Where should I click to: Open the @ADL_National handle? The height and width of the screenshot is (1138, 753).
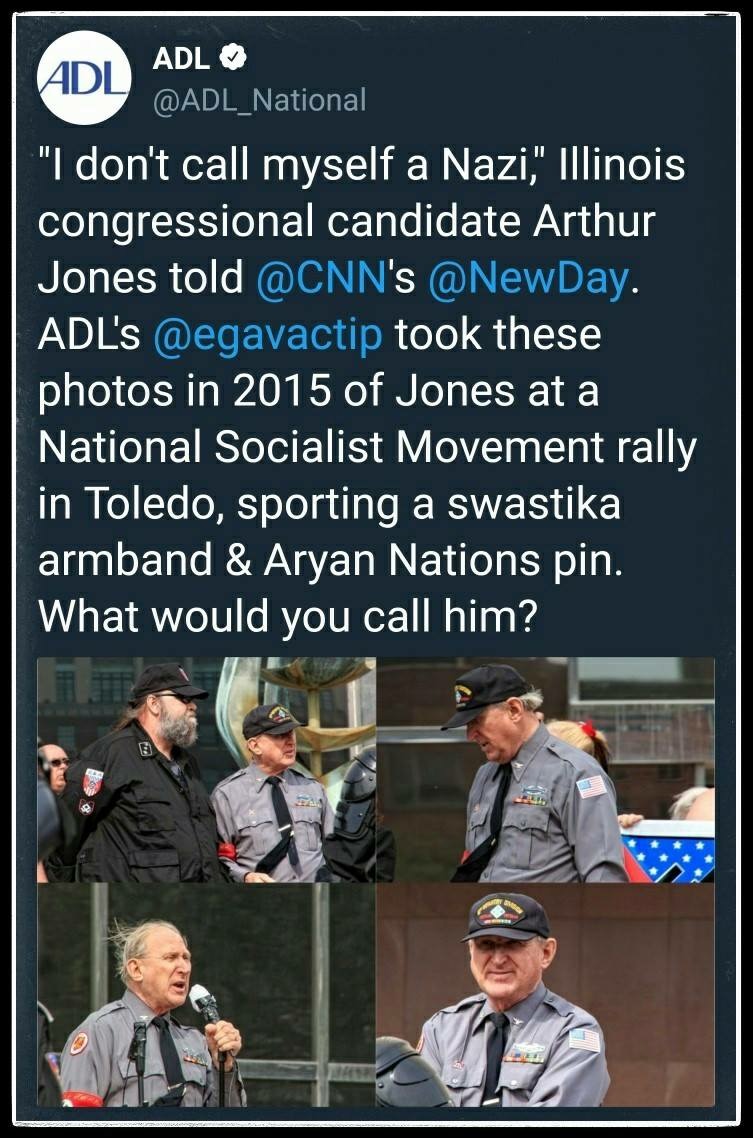259,100
